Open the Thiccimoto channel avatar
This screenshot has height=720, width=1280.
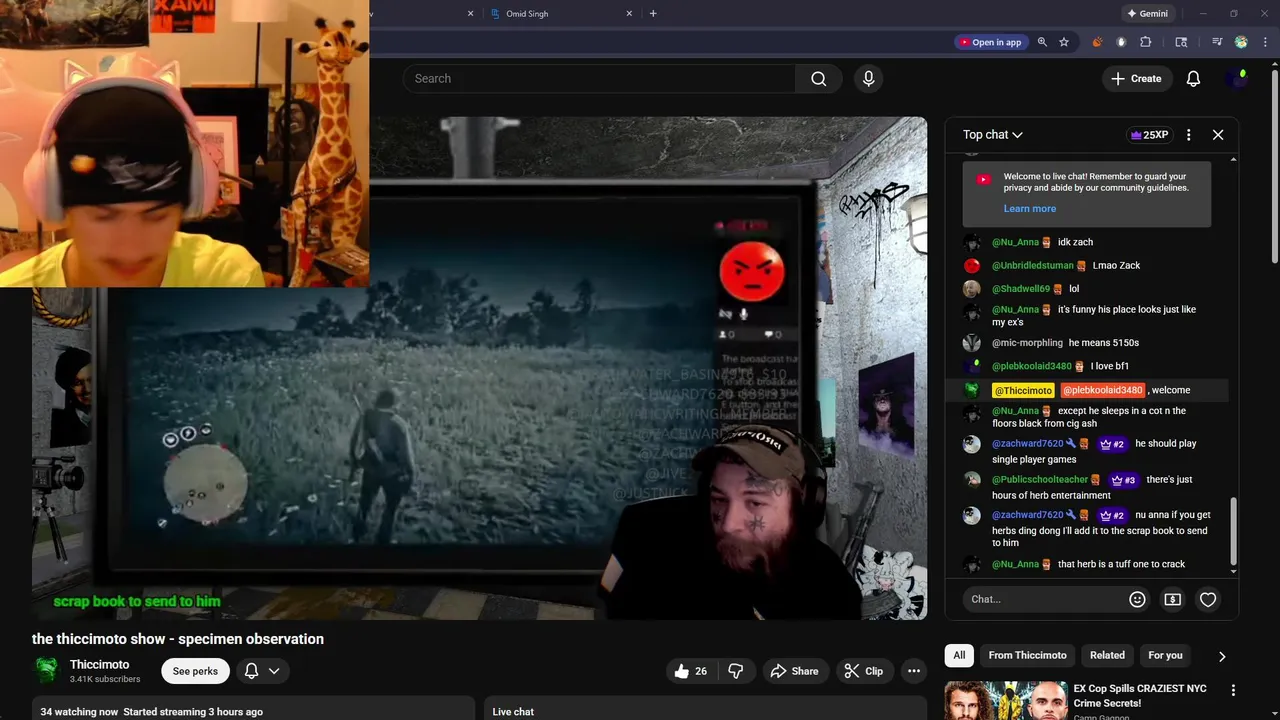[47, 670]
